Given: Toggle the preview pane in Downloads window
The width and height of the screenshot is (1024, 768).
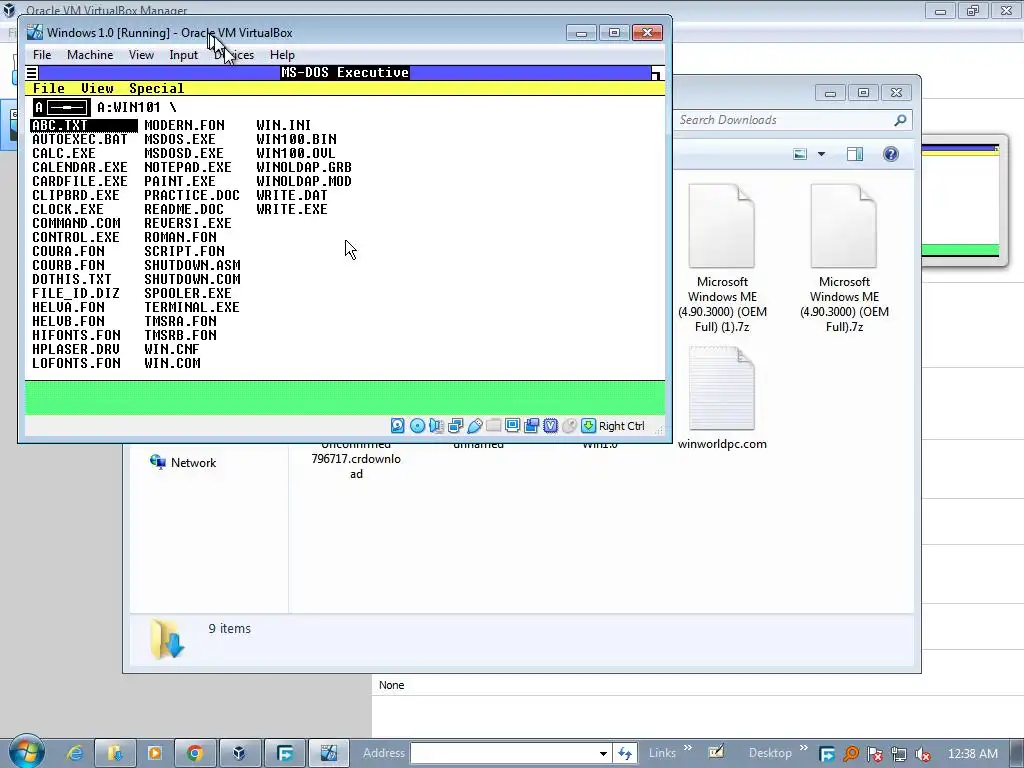Looking at the screenshot, I should [855, 154].
